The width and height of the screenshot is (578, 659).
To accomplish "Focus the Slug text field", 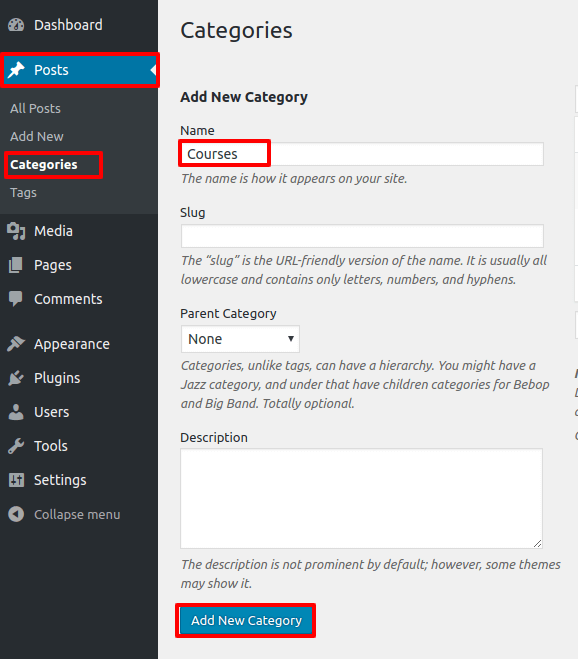I will click(362, 236).
